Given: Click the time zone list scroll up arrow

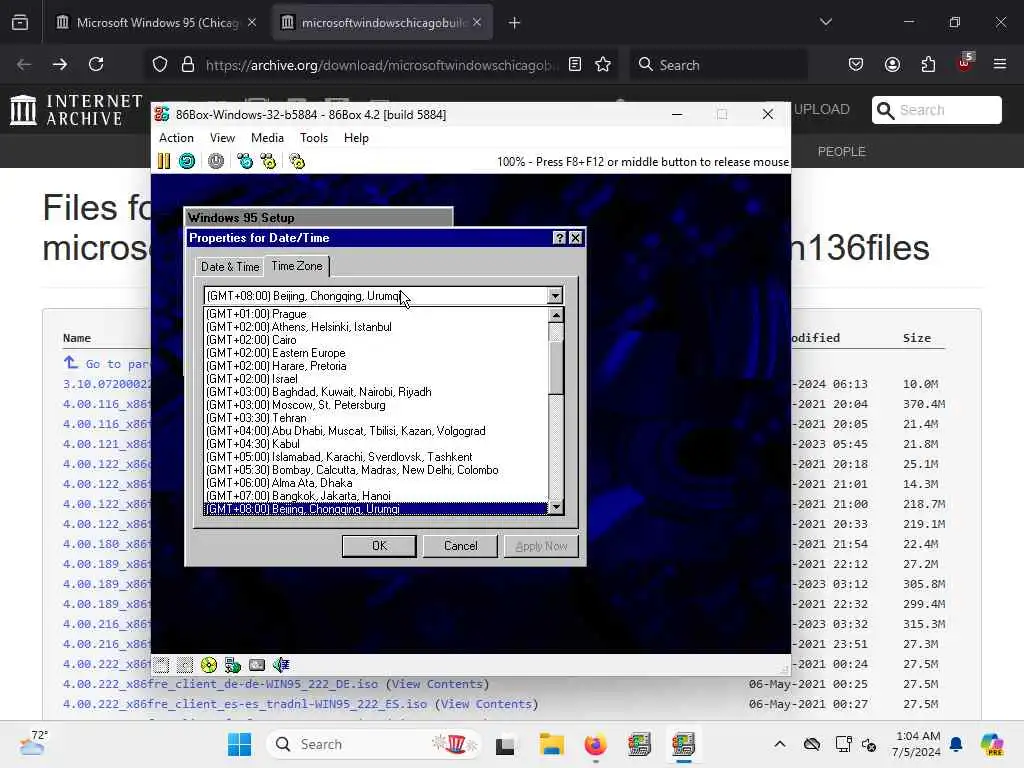Looking at the screenshot, I should point(556,315).
